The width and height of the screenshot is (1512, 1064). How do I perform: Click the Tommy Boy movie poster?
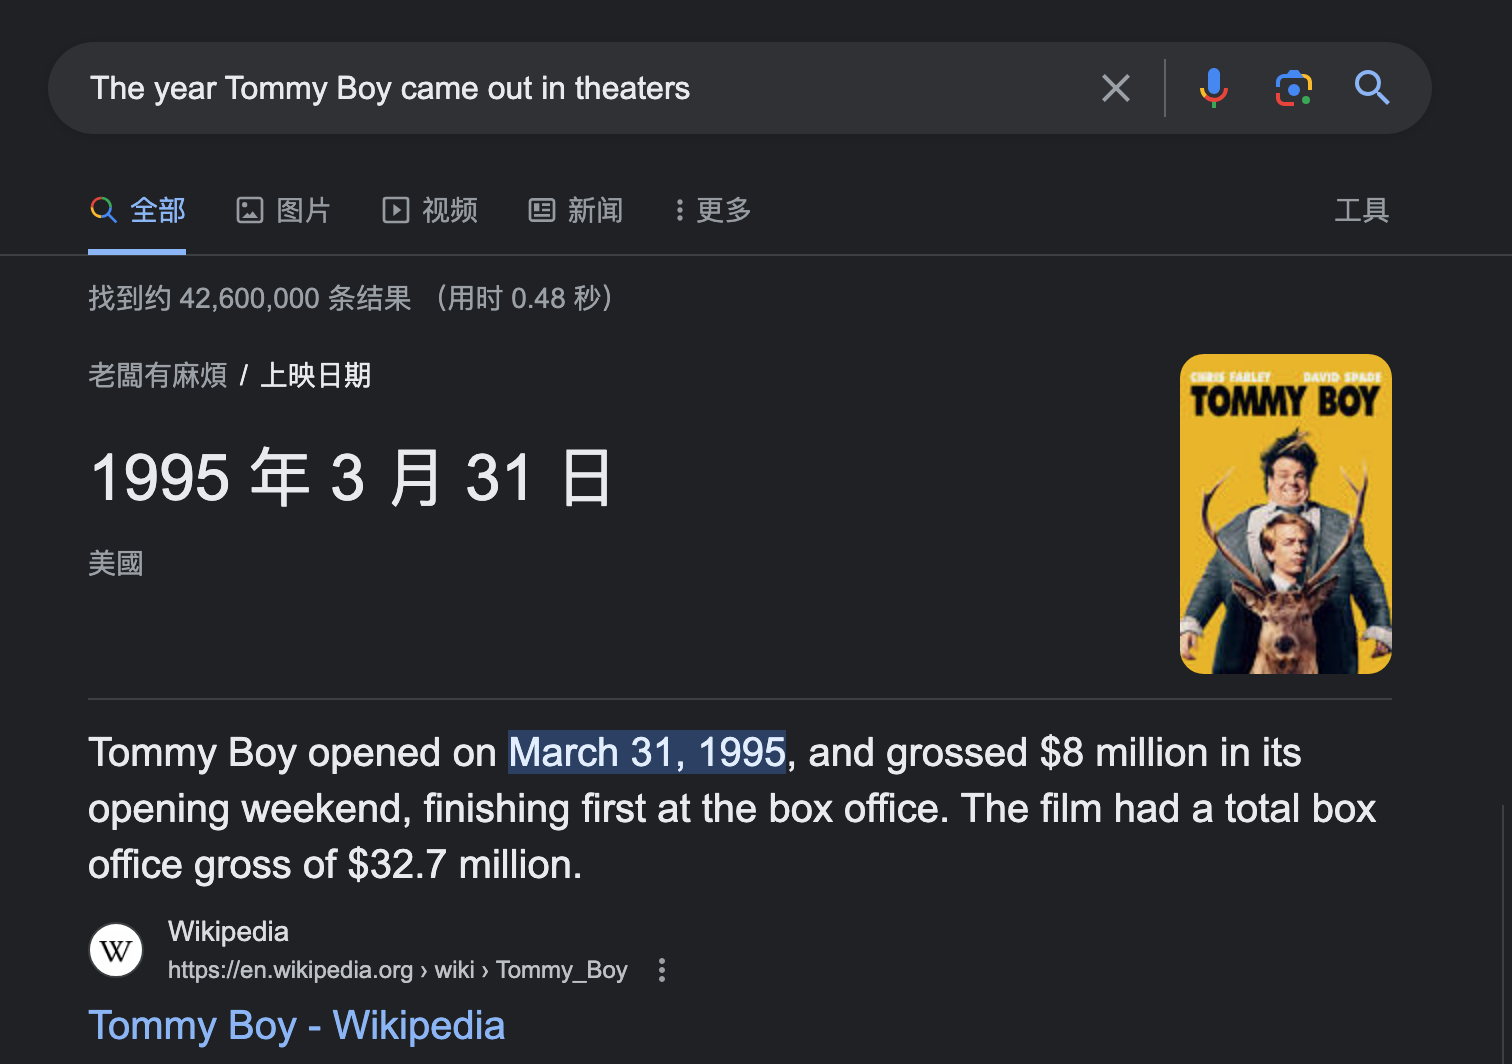(1285, 514)
